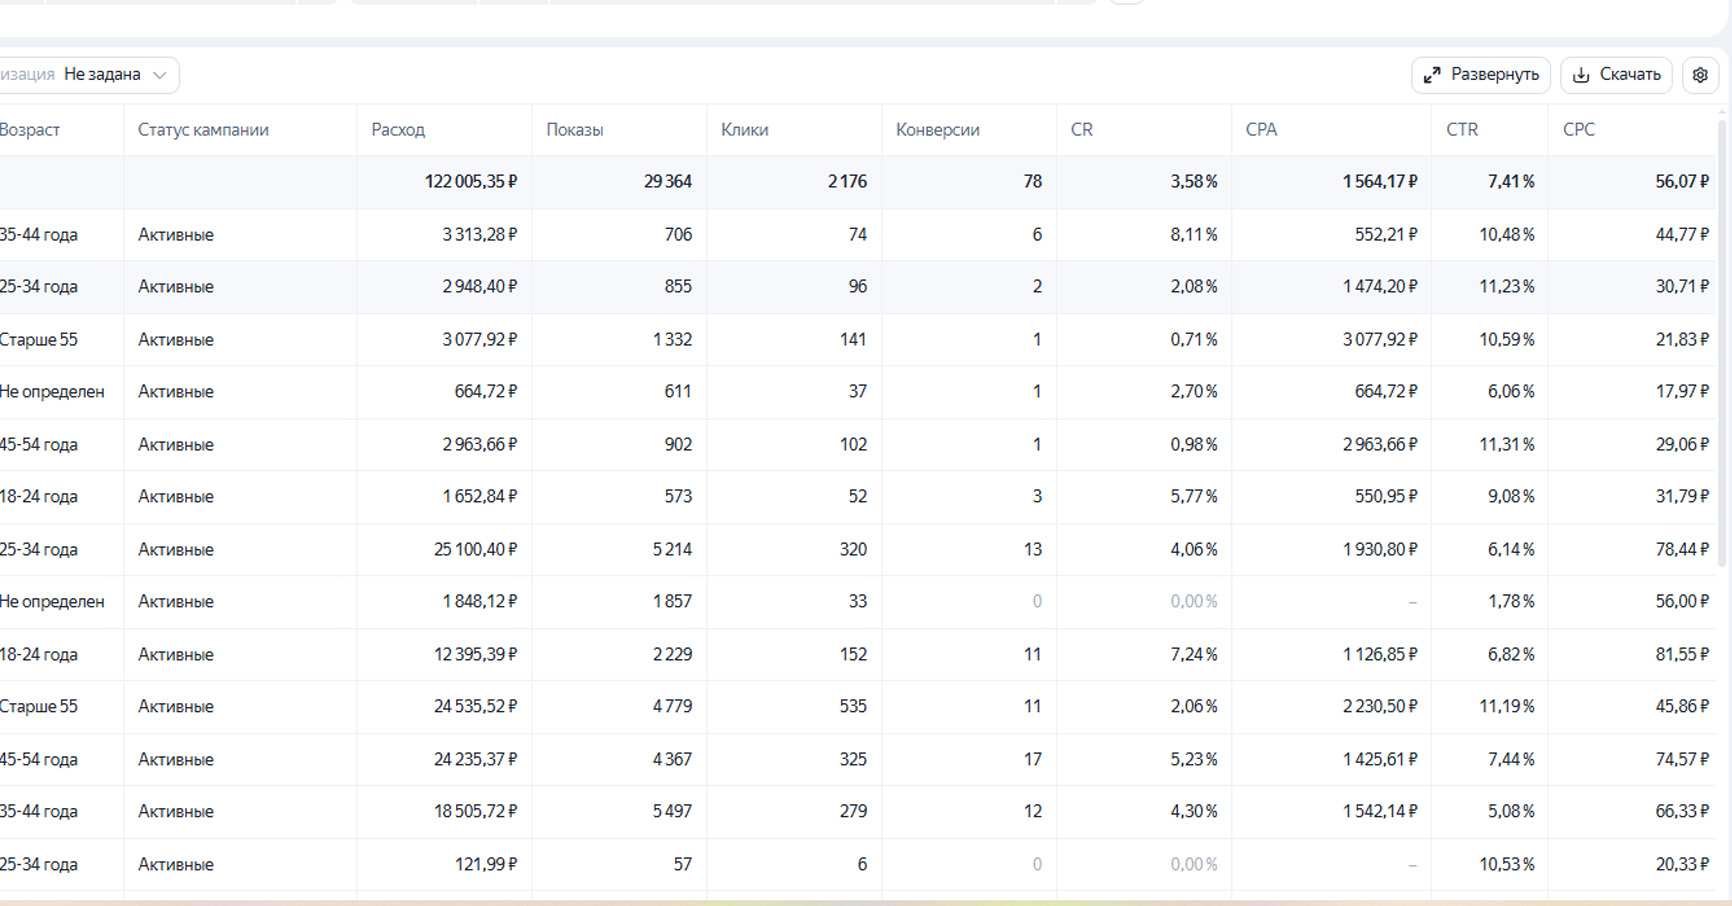1732x906 pixels.
Task: Select the total spend cell 122 005,35 ₽
Action: pos(470,182)
